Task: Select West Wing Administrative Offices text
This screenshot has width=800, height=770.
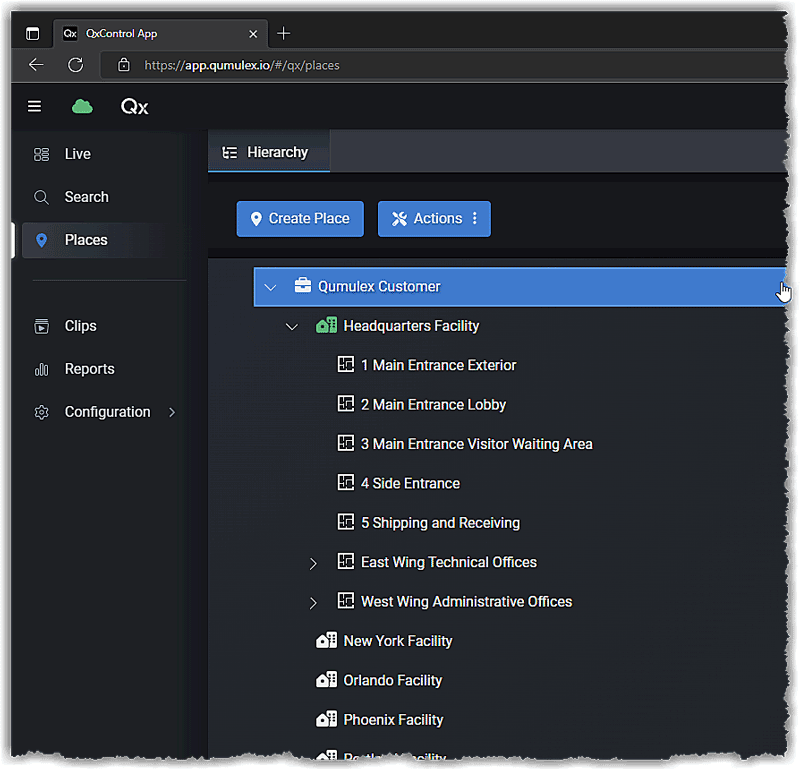Action: point(467,601)
